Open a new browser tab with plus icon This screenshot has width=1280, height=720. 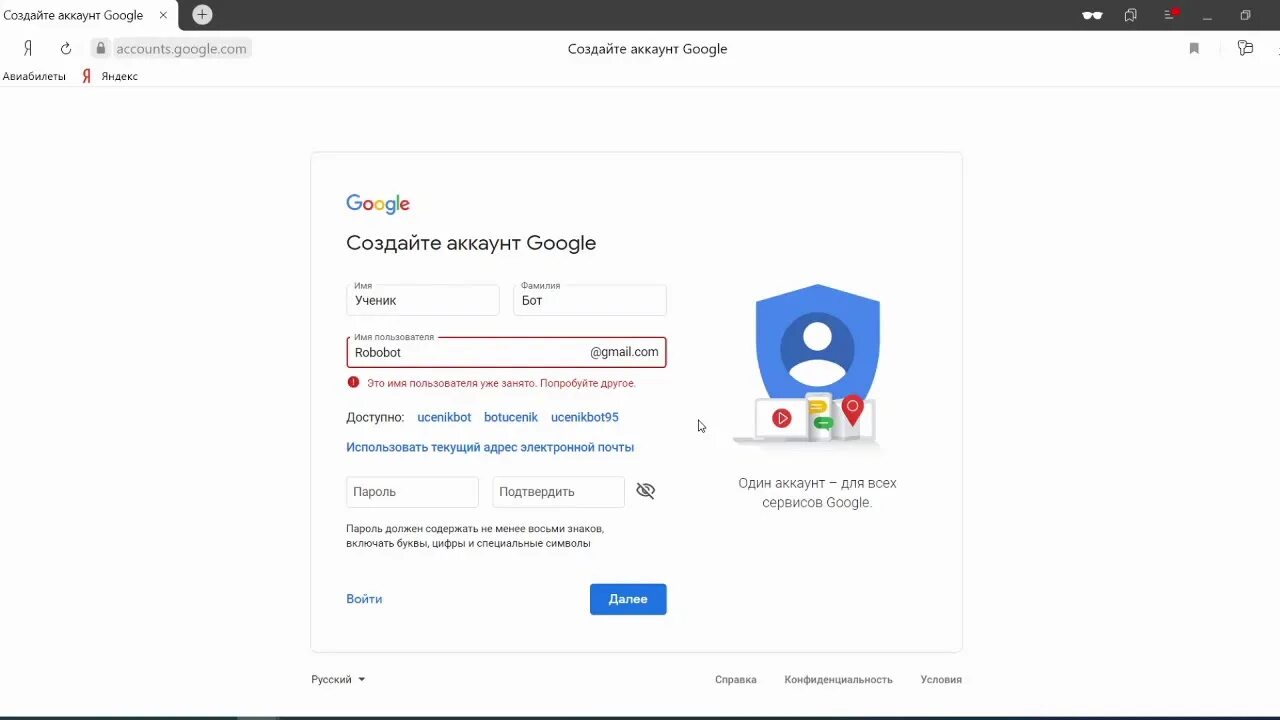(x=202, y=15)
